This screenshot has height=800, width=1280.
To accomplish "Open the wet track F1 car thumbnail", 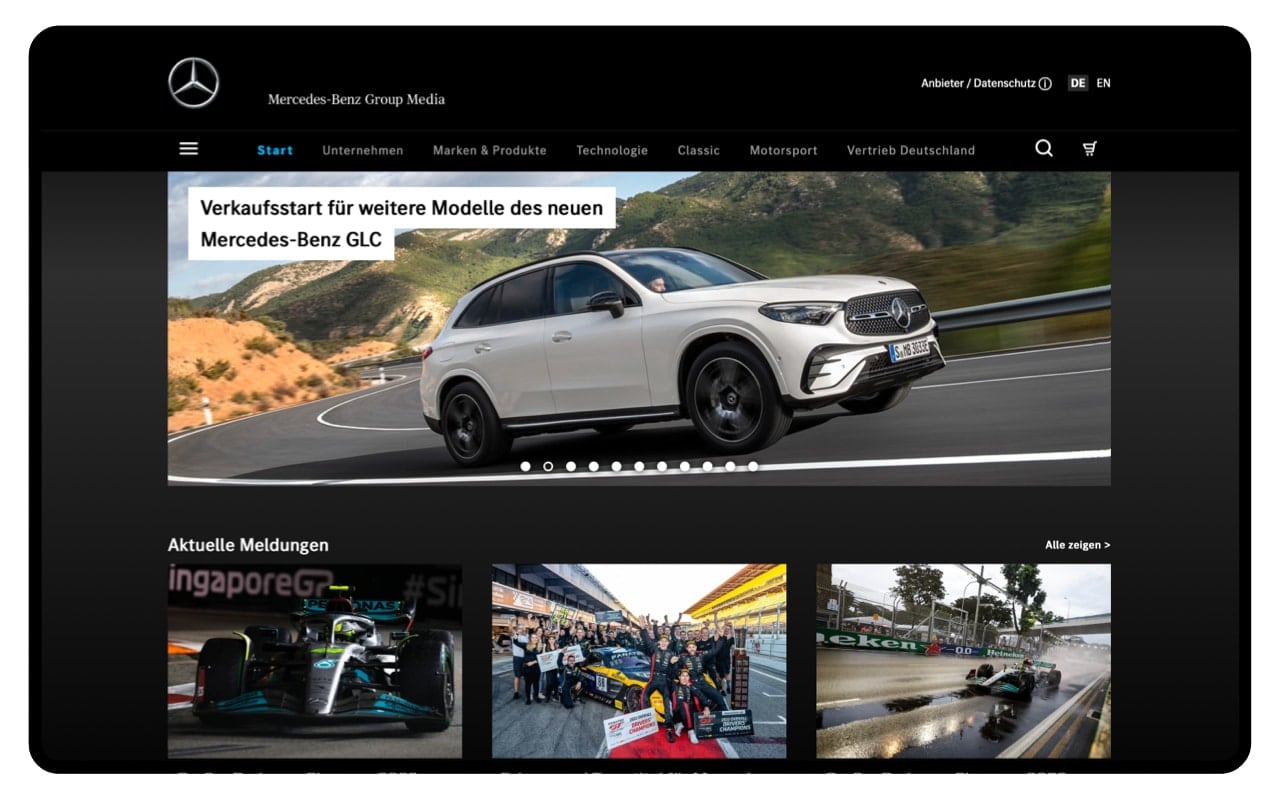I will pos(963,661).
